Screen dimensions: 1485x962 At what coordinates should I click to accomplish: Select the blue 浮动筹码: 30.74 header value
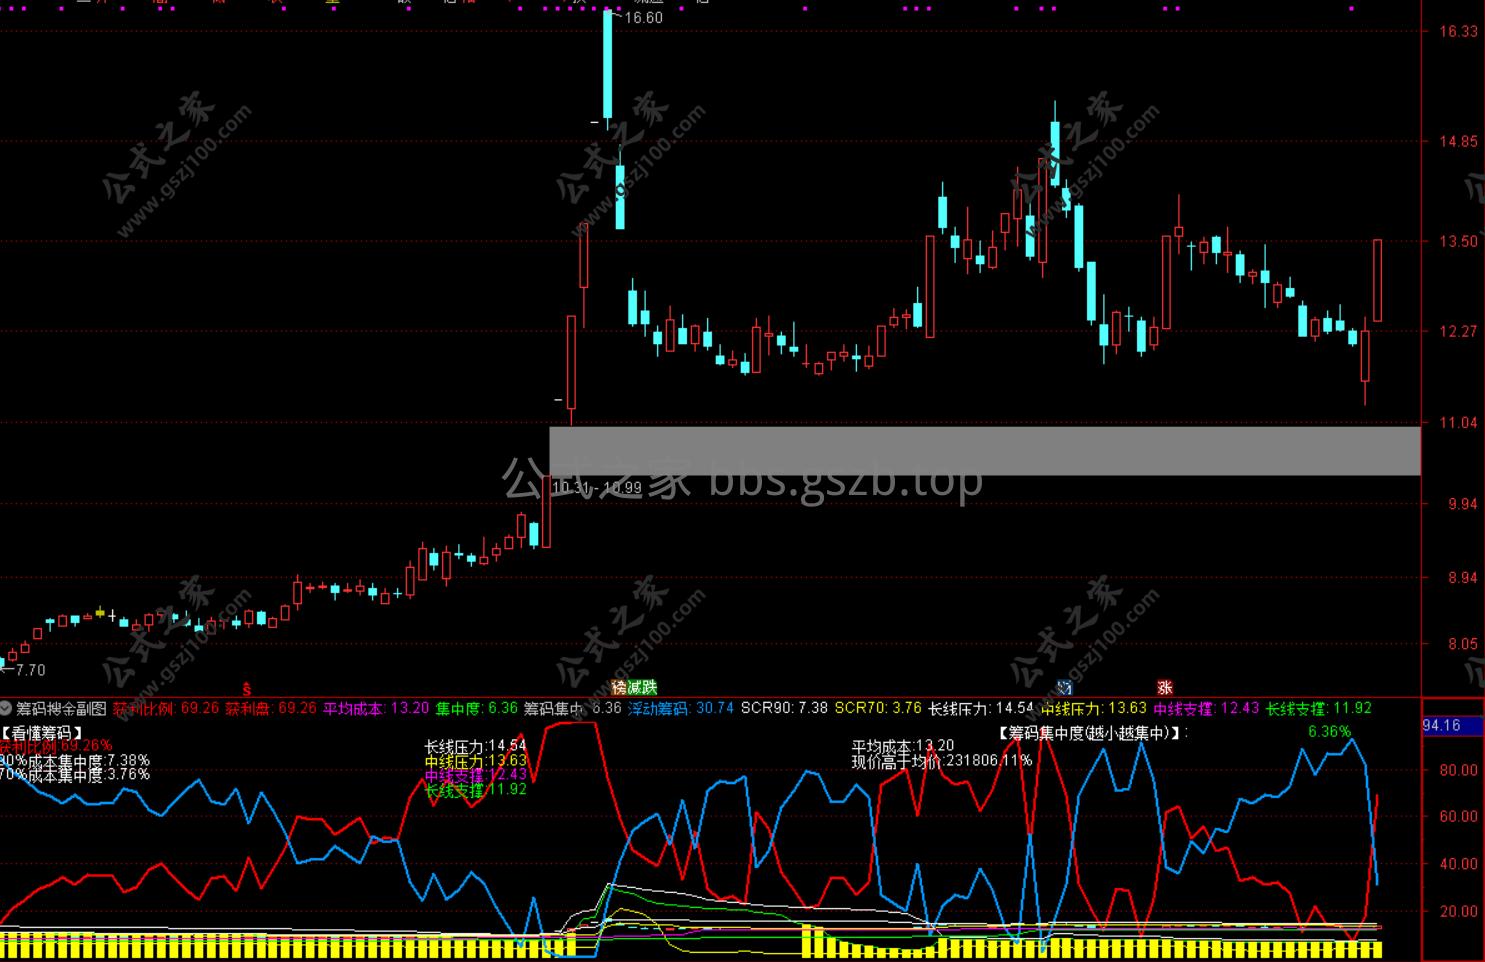coord(681,709)
